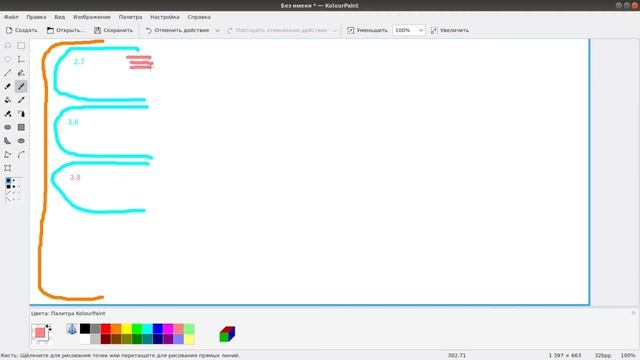Select the Pen tool

tap(21, 73)
